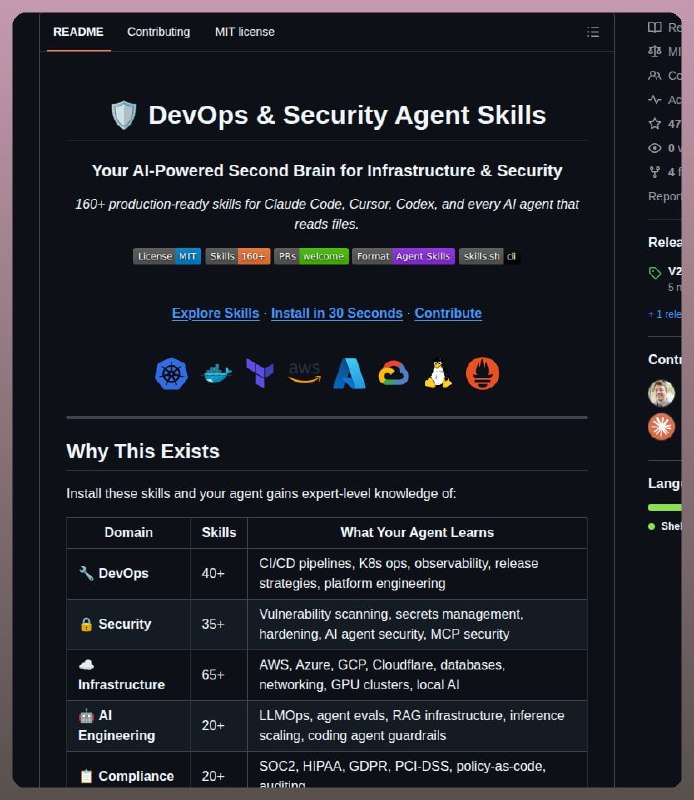Click the green release tag icon
The image size is (694, 800).
655,273
